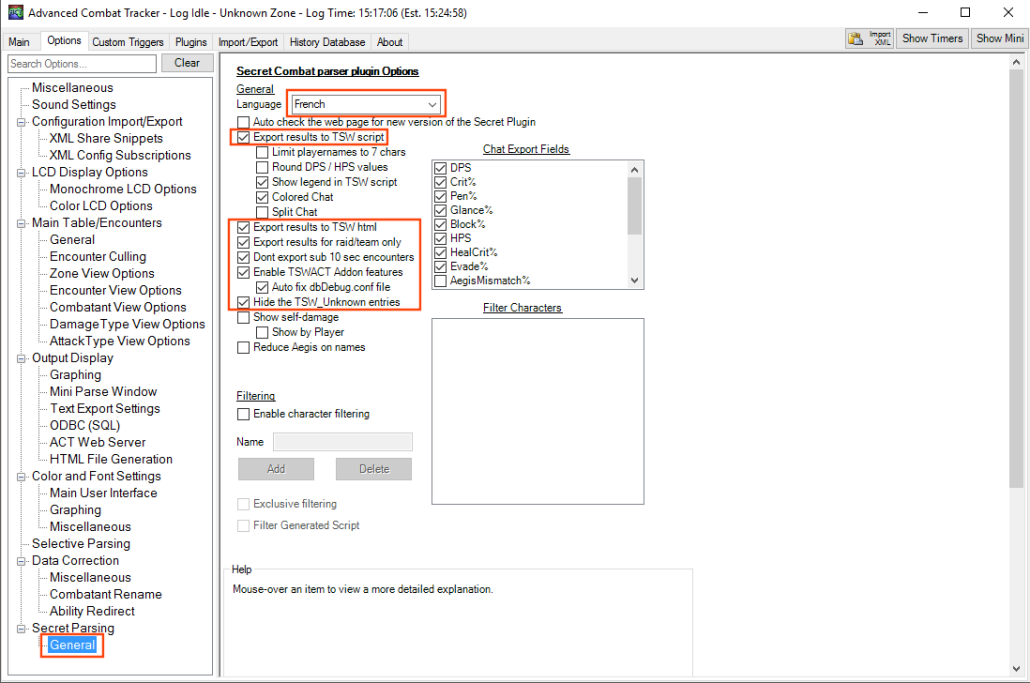The image size is (1030, 683).
Task: Enable Round DPS / HPS values
Action: (x=262, y=167)
